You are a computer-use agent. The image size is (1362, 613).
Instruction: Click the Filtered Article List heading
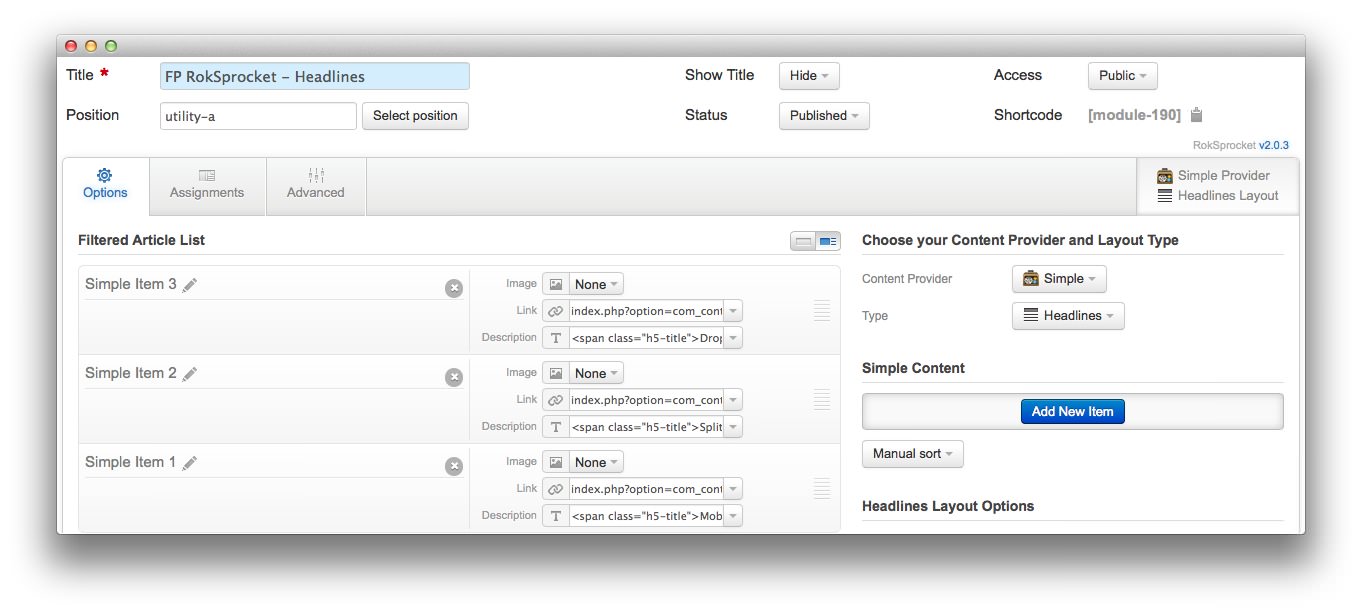[141, 240]
